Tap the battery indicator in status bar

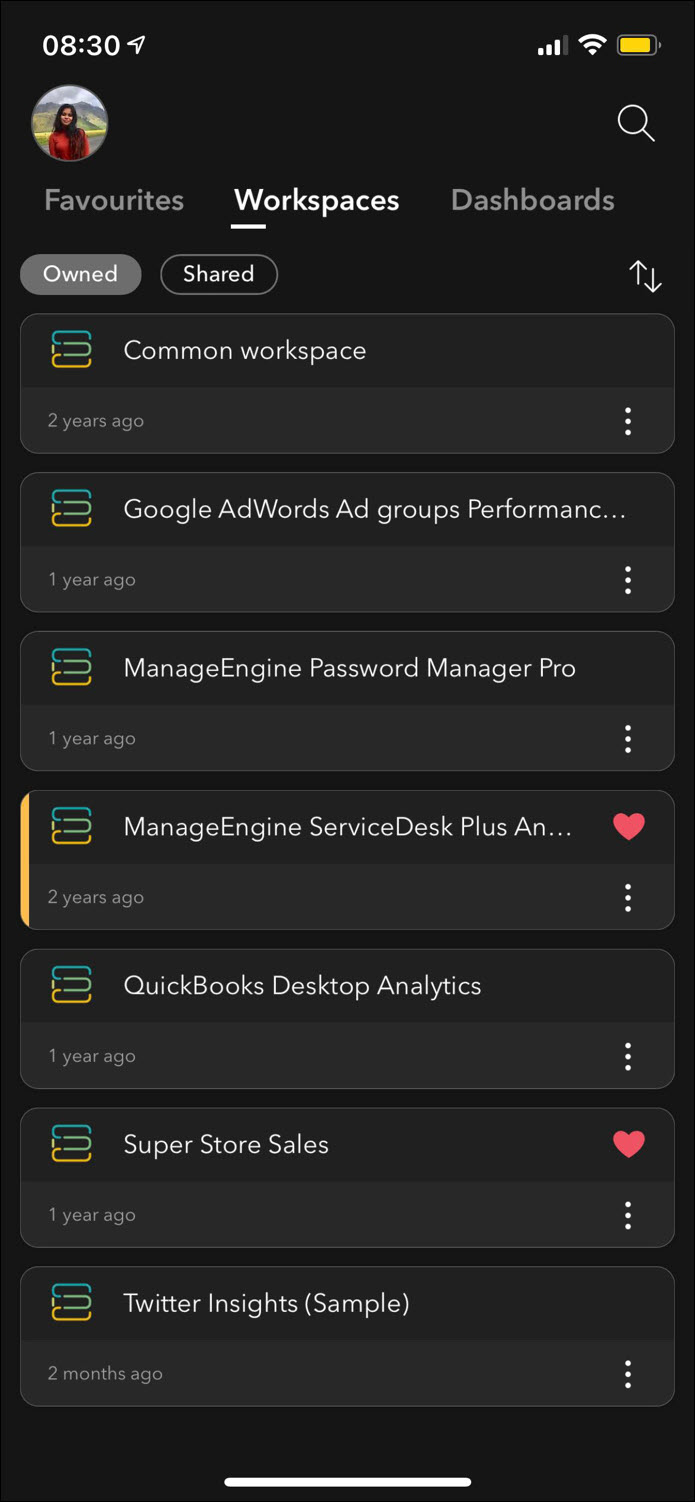tap(637, 46)
